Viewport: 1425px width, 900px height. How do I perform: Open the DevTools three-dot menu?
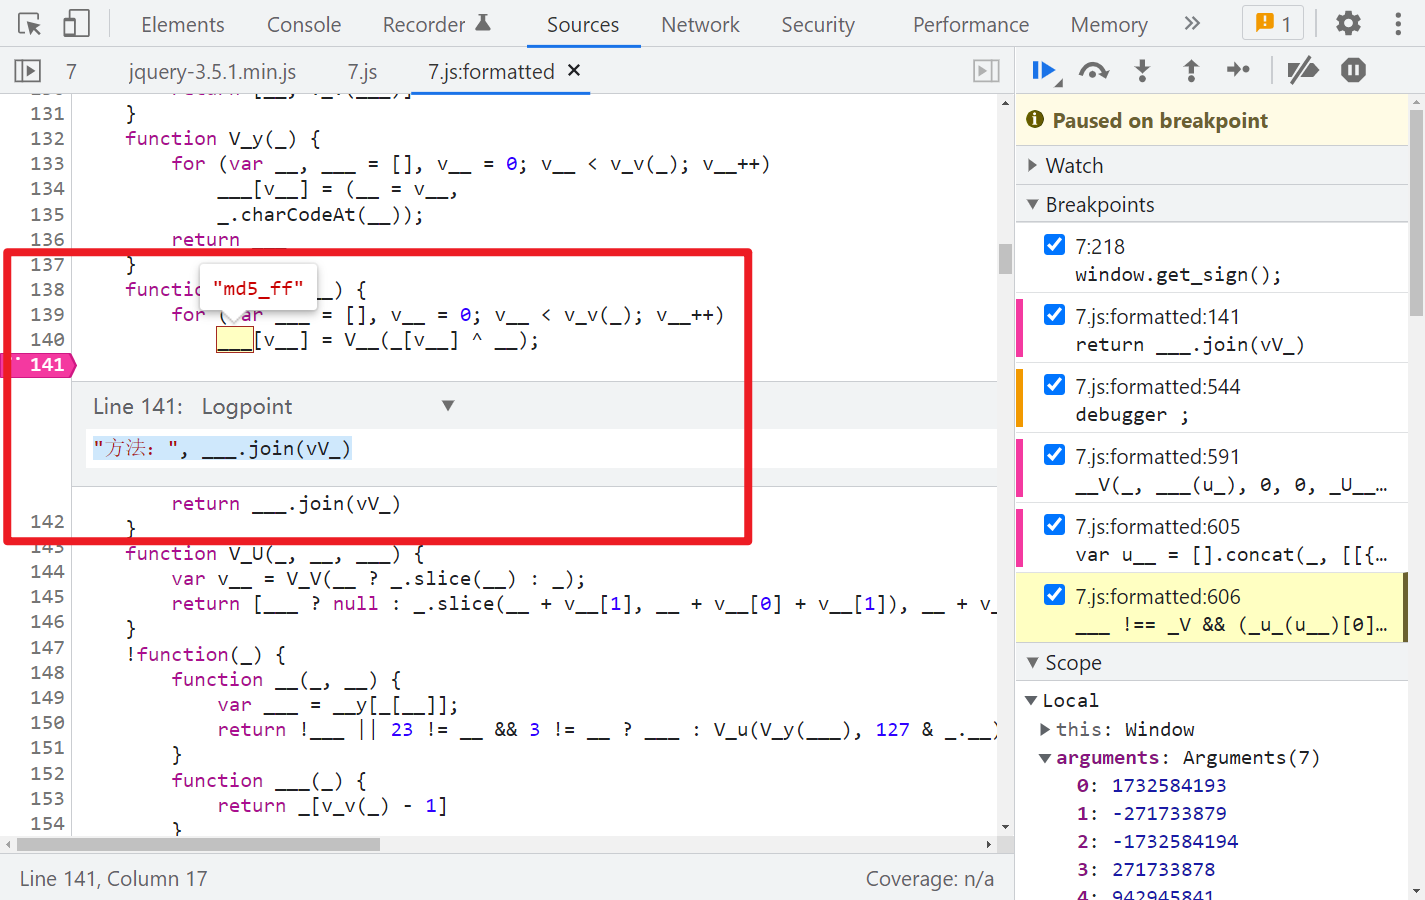tap(1398, 23)
